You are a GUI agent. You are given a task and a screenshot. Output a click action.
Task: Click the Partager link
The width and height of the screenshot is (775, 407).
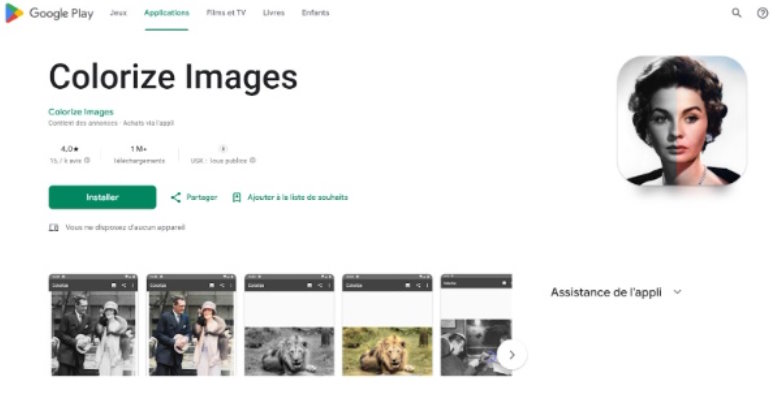202,197
